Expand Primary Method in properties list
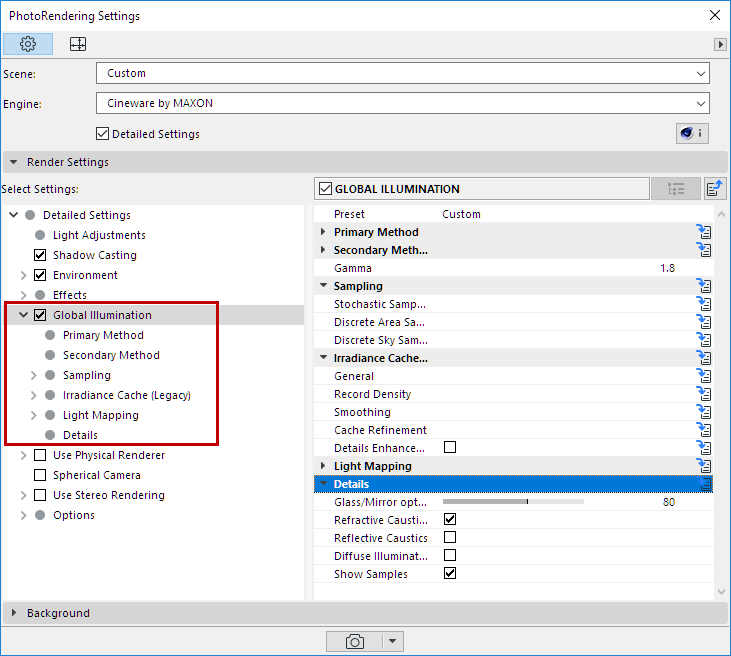Screen dimensions: 731x656 323,232
